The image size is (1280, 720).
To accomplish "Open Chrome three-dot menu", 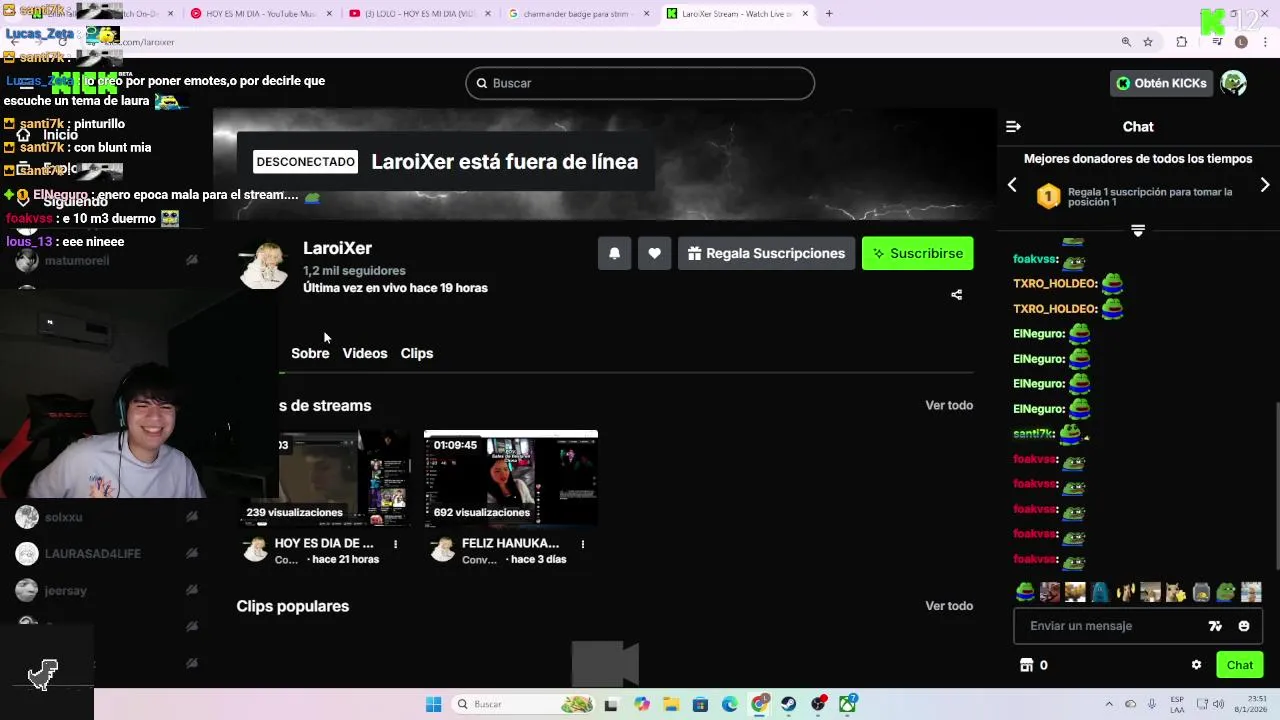I will (x=1264, y=42).
